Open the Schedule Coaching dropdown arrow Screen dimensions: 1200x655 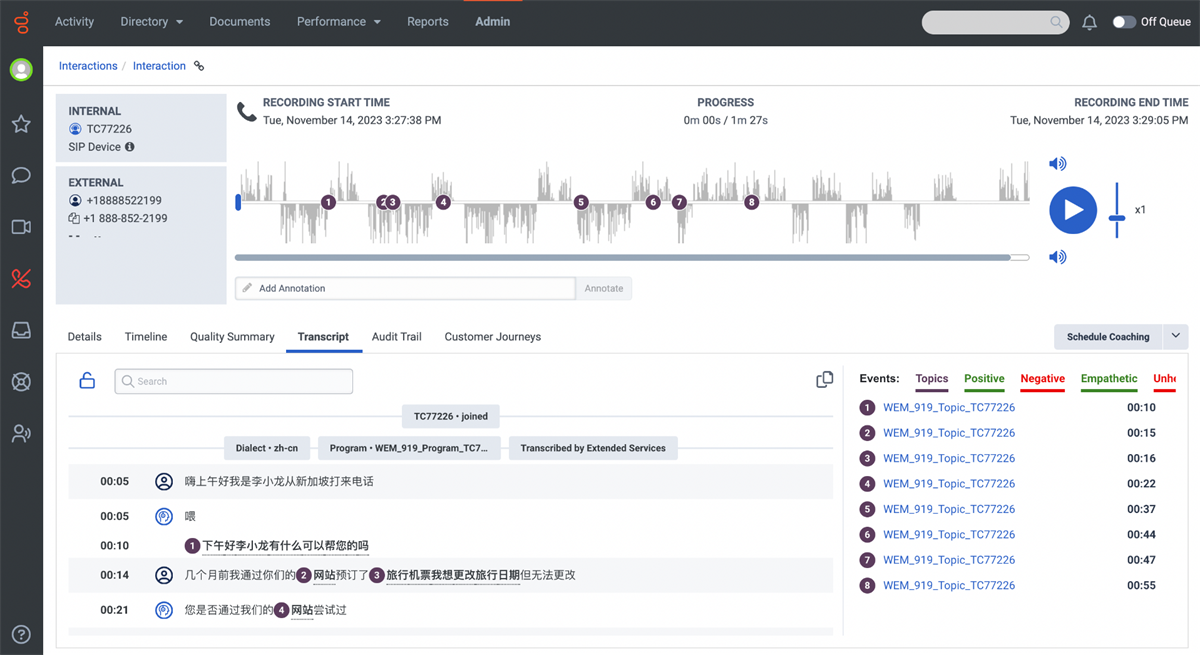pyautogui.click(x=1176, y=336)
